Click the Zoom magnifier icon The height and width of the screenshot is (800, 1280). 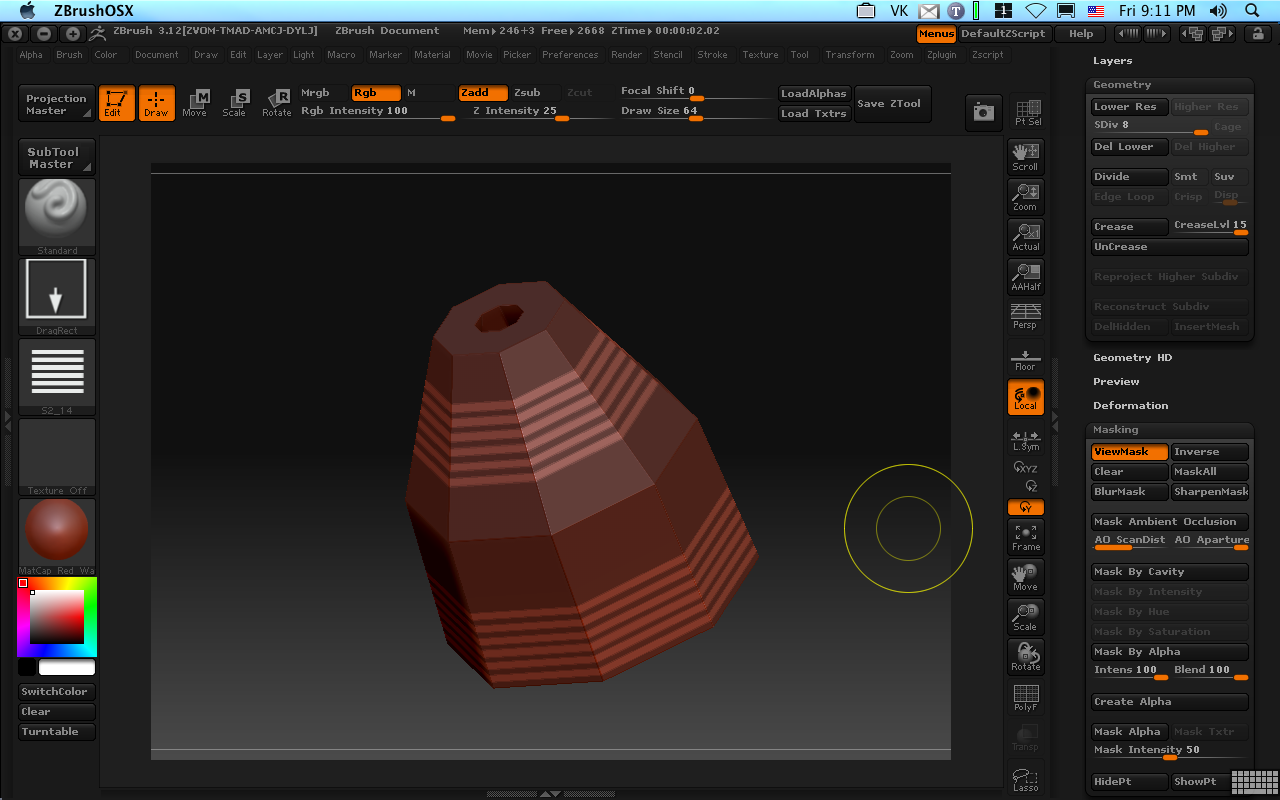click(1025, 196)
